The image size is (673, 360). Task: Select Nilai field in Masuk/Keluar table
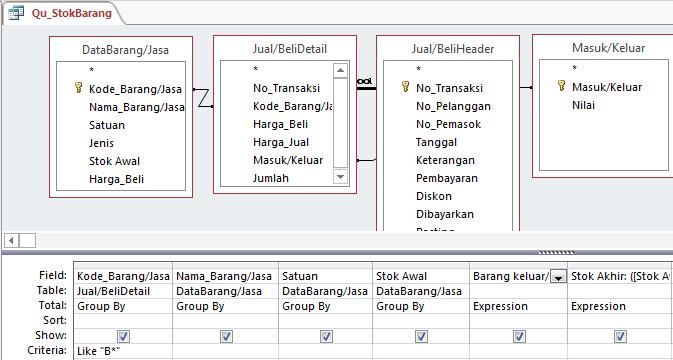point(583,105)
